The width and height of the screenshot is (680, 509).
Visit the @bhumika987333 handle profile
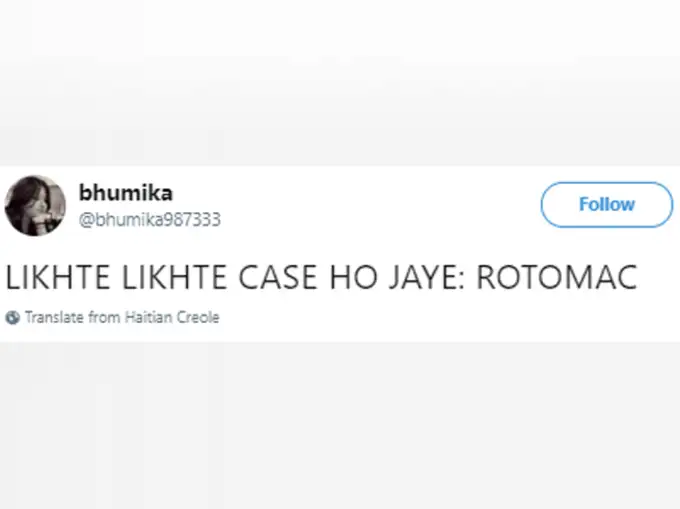pyautogui.click(x=150, y=219)
